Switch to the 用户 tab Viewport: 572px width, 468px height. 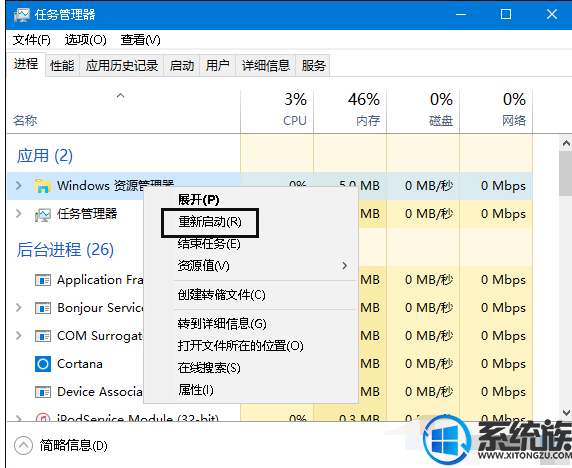point(217,66)
